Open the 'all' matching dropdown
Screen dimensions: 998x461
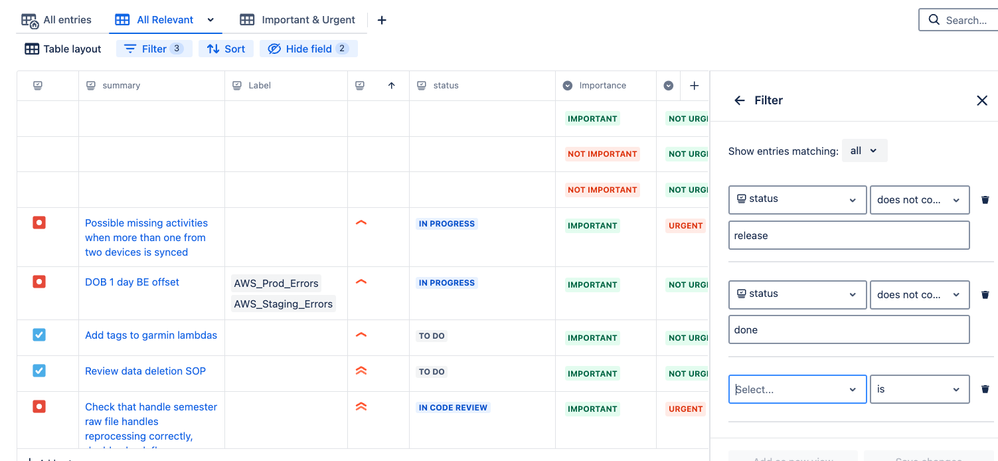click(864, 151)
